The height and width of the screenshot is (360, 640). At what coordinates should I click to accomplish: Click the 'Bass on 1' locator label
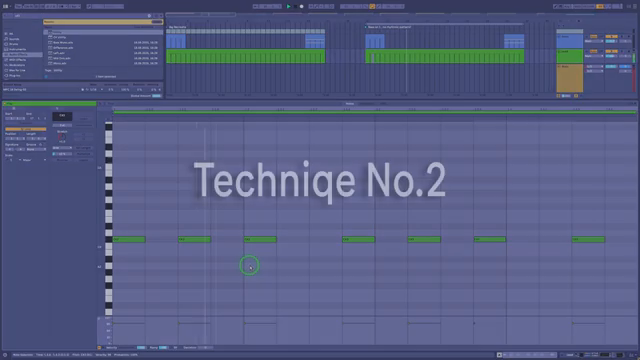pyautogui.click(x=389, y=27)
